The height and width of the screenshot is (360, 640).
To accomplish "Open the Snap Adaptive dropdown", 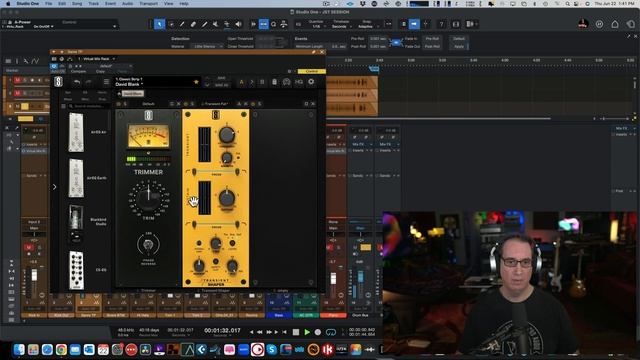I will [367, 27].
